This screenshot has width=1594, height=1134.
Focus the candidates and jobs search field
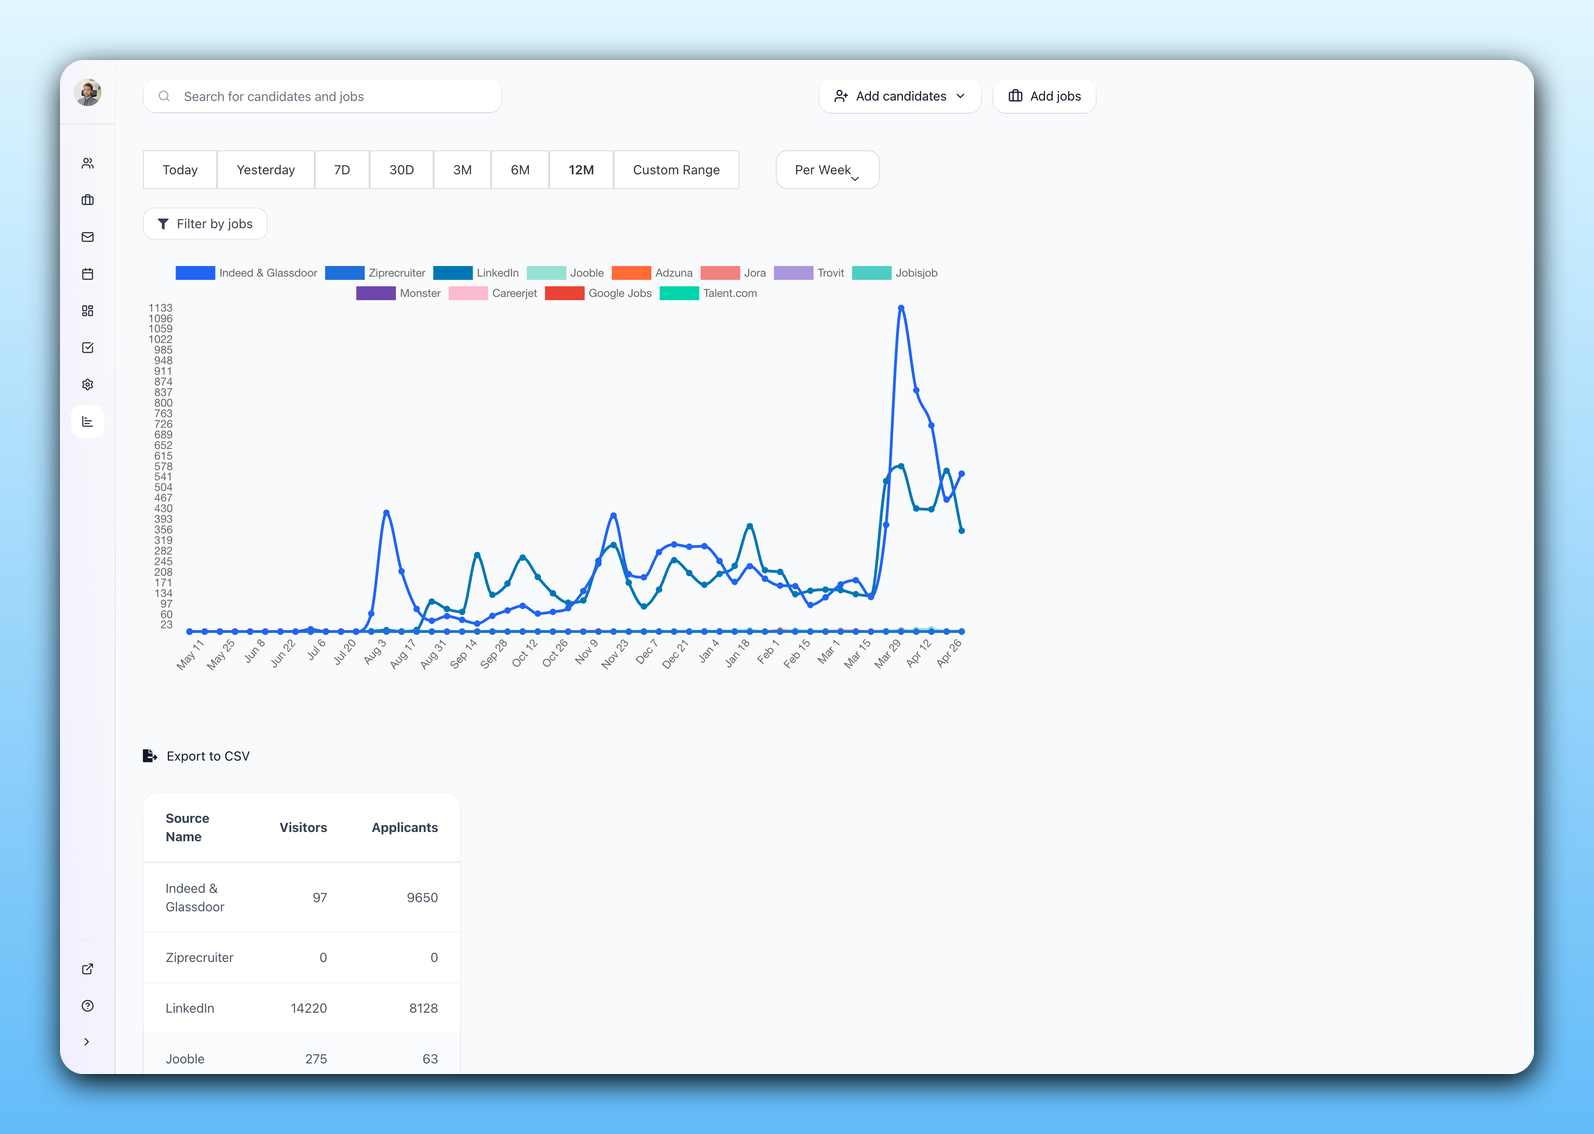tap(322, 97)
